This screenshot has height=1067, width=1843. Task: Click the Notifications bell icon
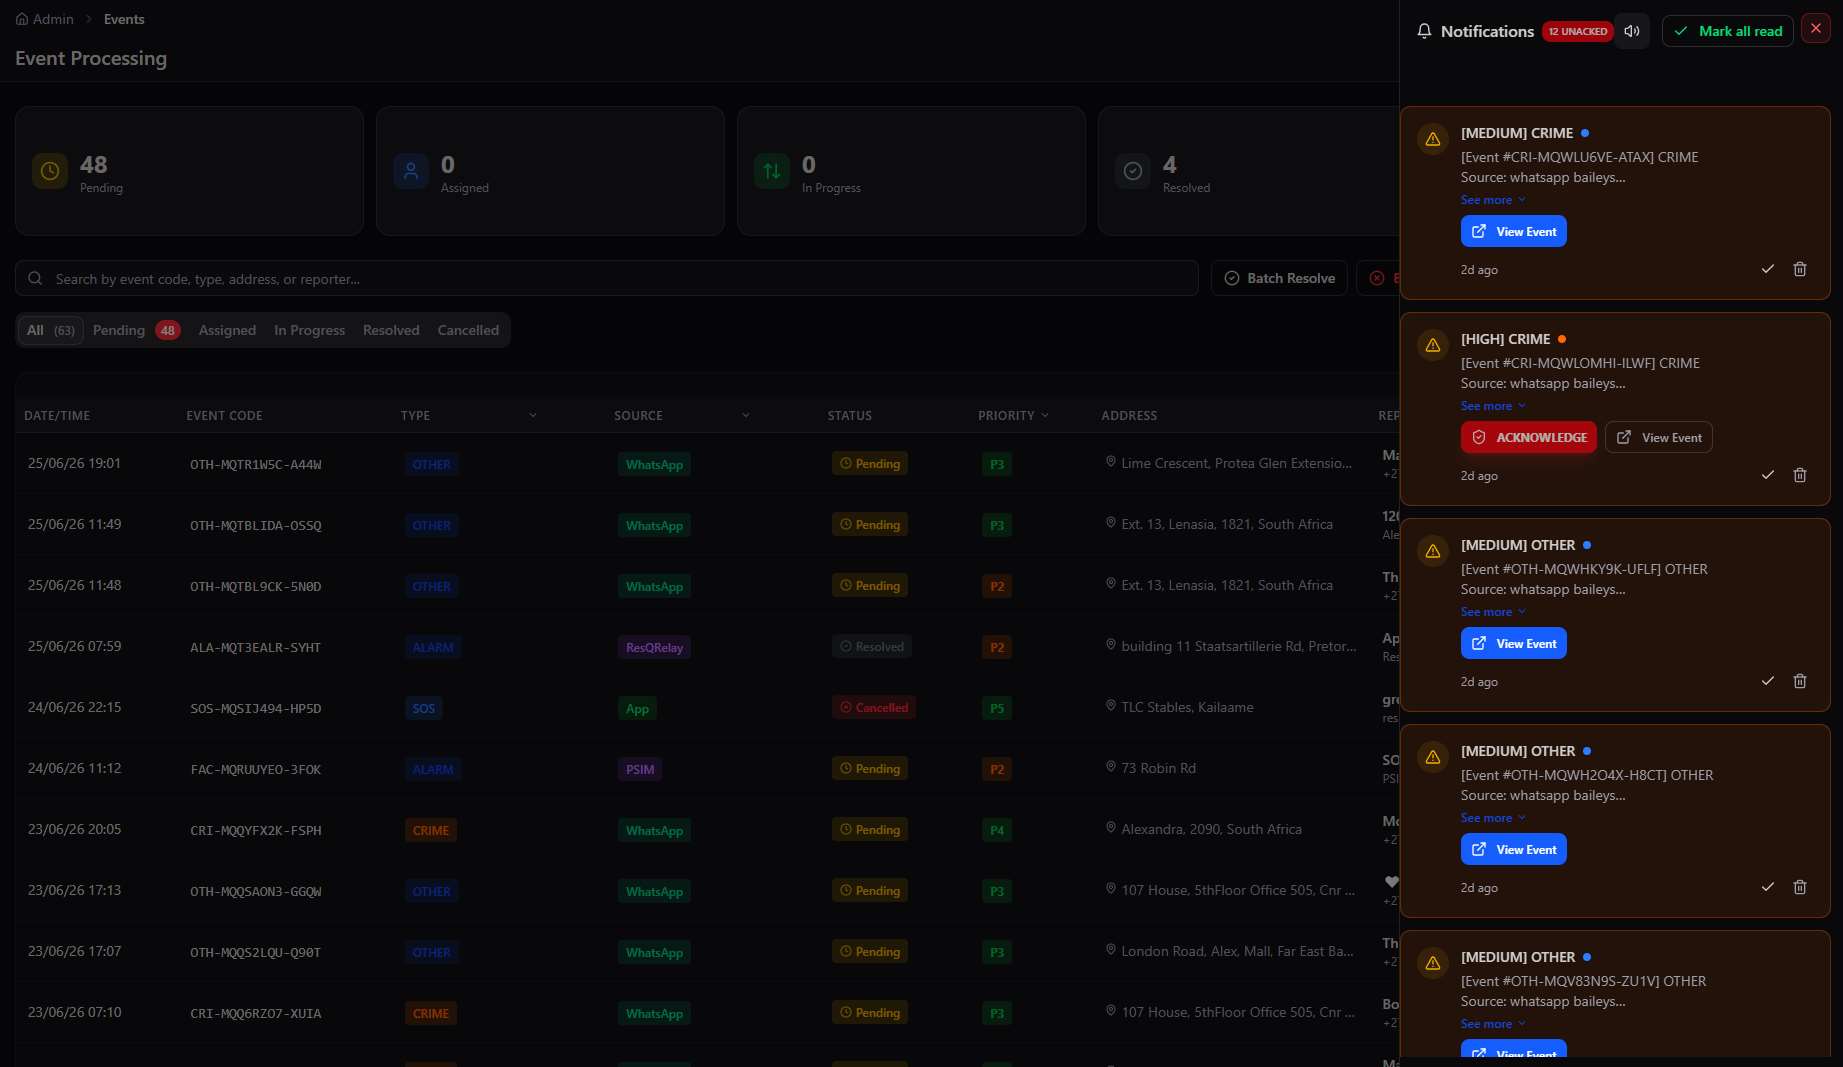(x=1424, y=31)
